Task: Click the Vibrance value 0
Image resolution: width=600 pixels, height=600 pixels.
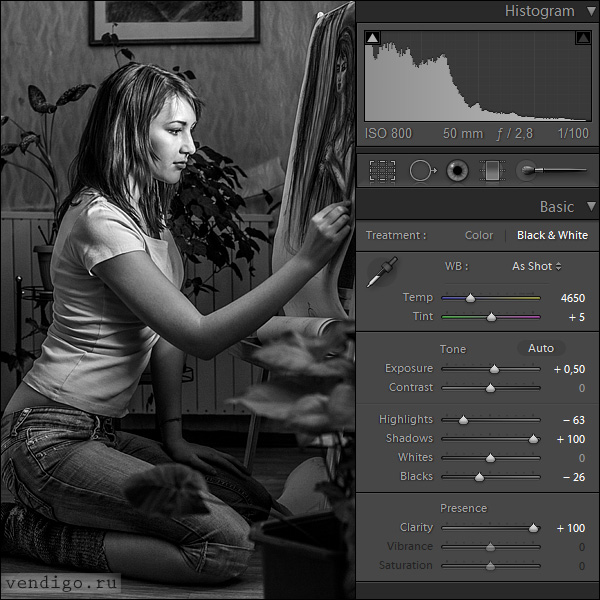Action: (x=582, y=547)
